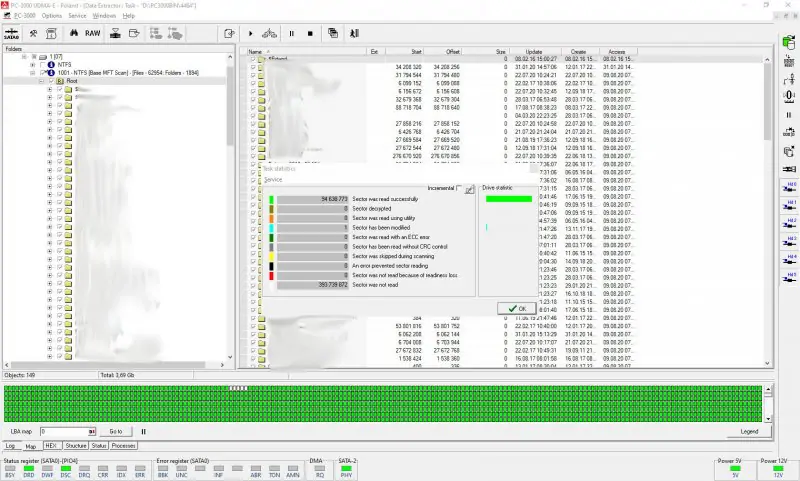Stop the task using toolbar stop

(x=310, y=34)
